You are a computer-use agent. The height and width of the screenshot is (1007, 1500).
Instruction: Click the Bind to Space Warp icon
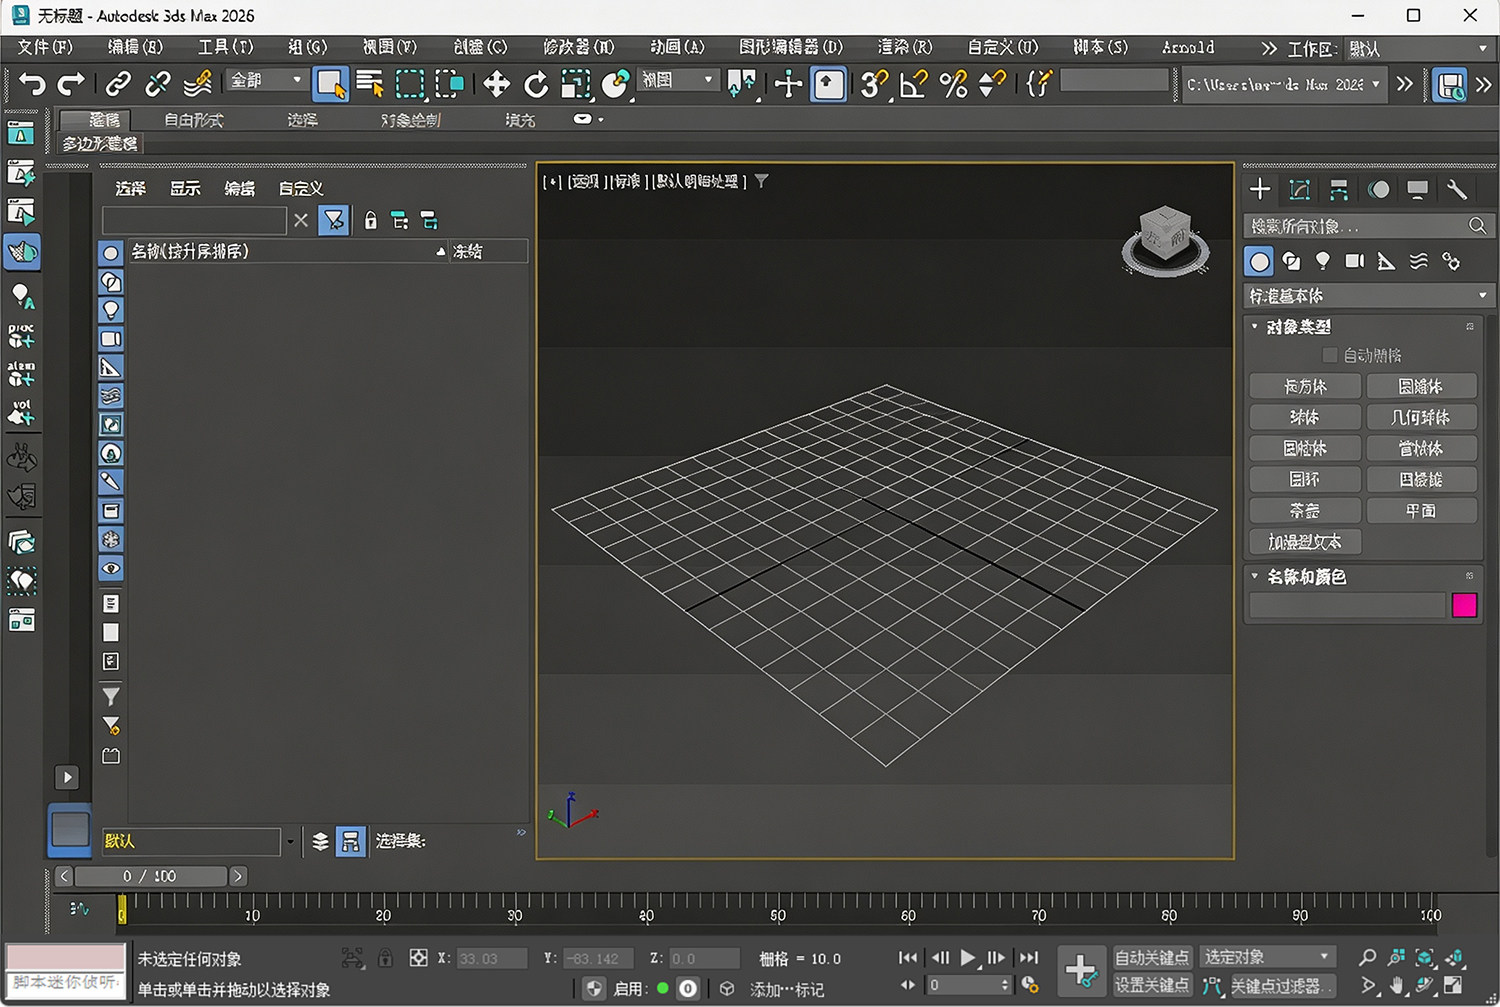click(x=198, y=84)
